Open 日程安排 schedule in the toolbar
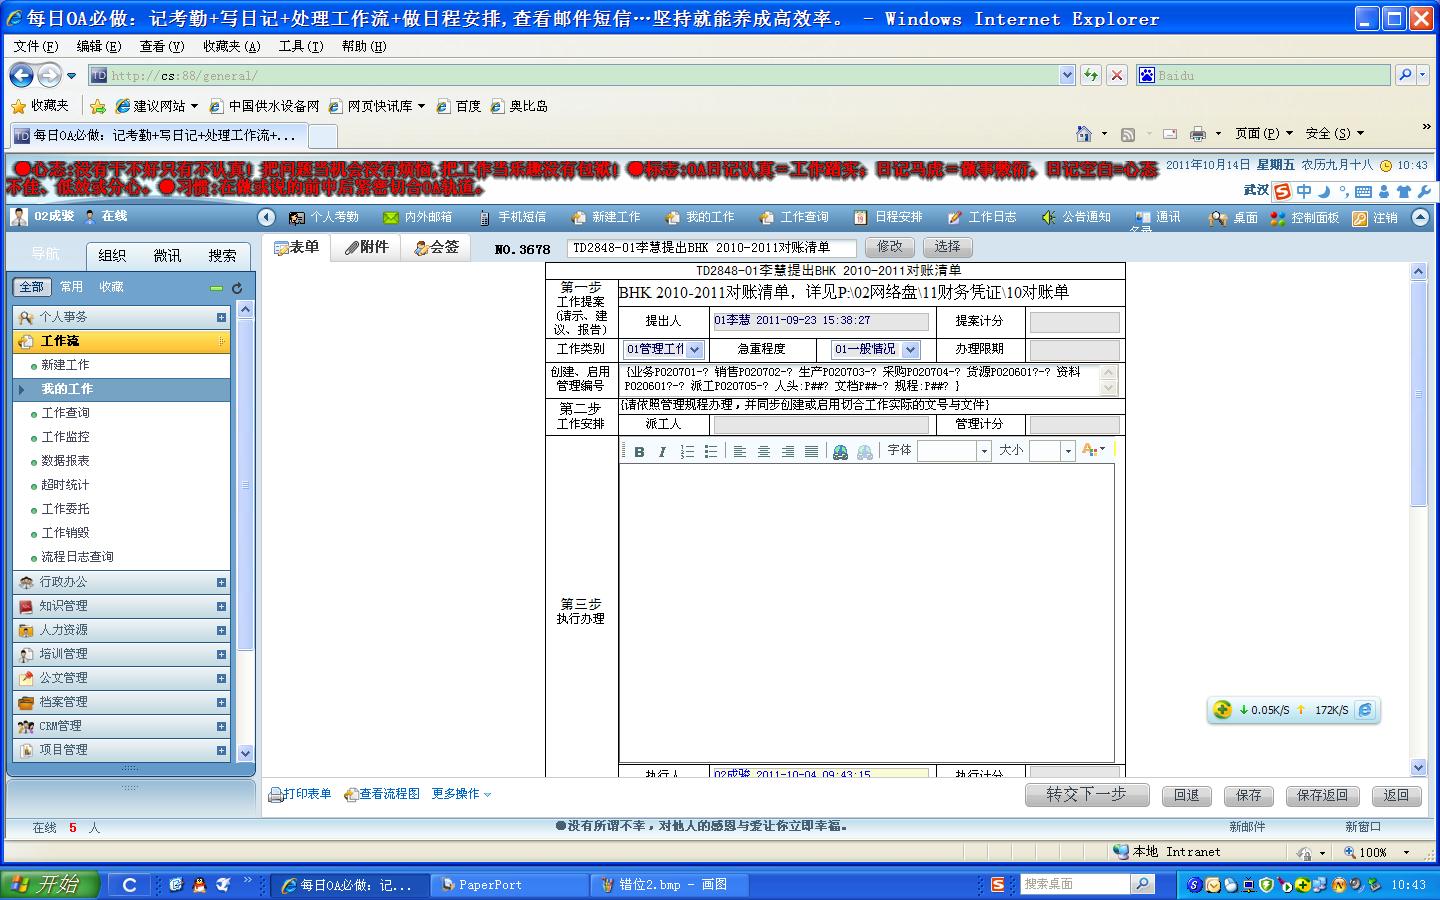 (x=888, y=217)
